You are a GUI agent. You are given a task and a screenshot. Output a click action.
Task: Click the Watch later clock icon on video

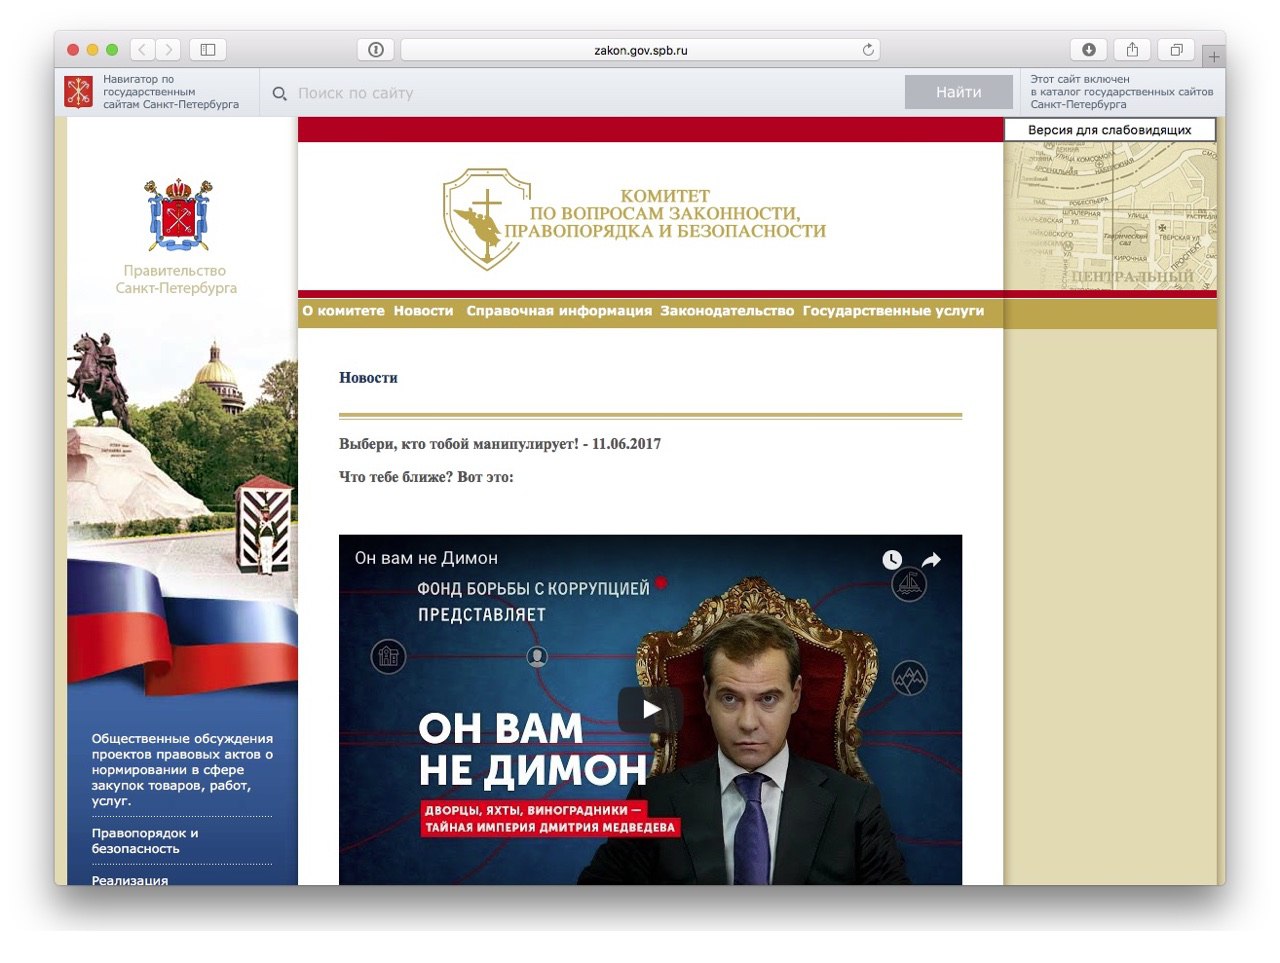892,560
